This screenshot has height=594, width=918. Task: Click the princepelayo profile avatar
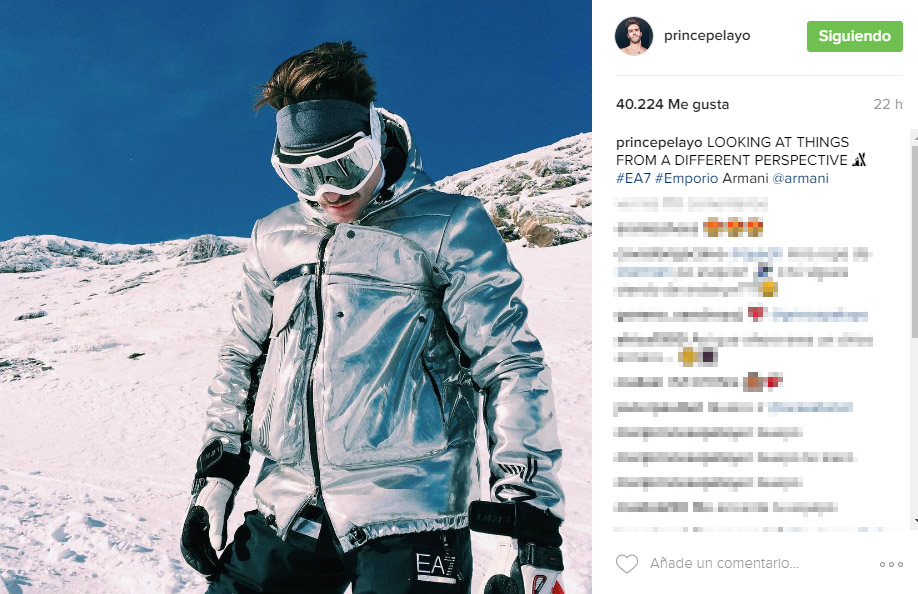633,36
